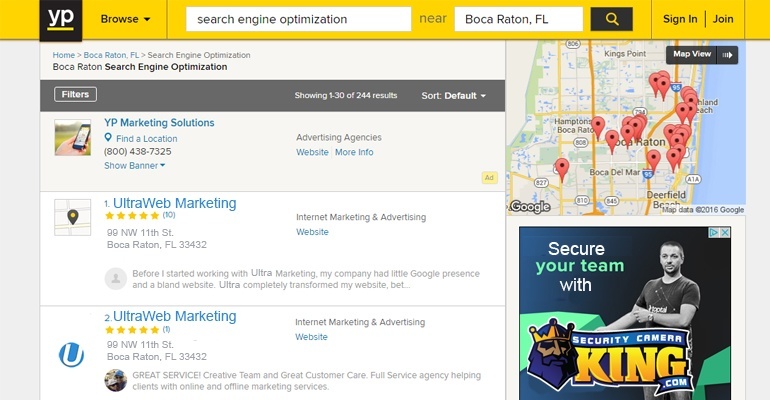Image resolution: width=770 pixels, height=400 pixels.
Task: Click the yellow magnifier search button
Action: pos(611,19)
